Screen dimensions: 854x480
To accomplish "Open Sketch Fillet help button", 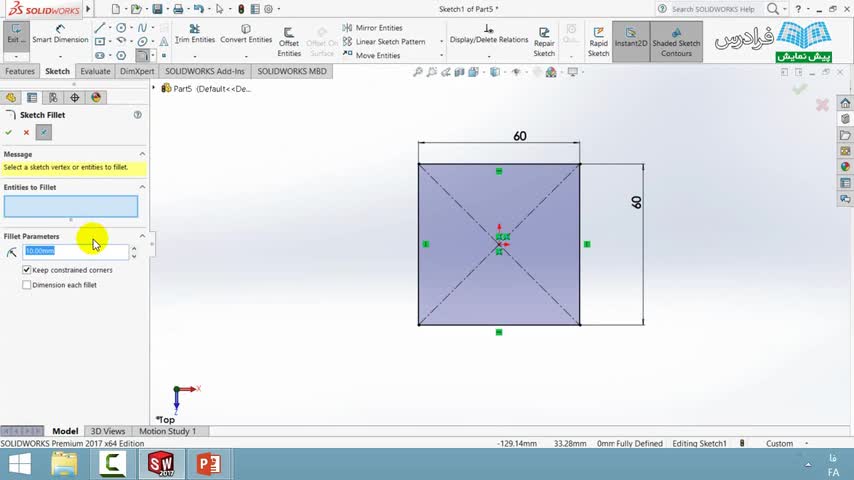I will [138, 115].
